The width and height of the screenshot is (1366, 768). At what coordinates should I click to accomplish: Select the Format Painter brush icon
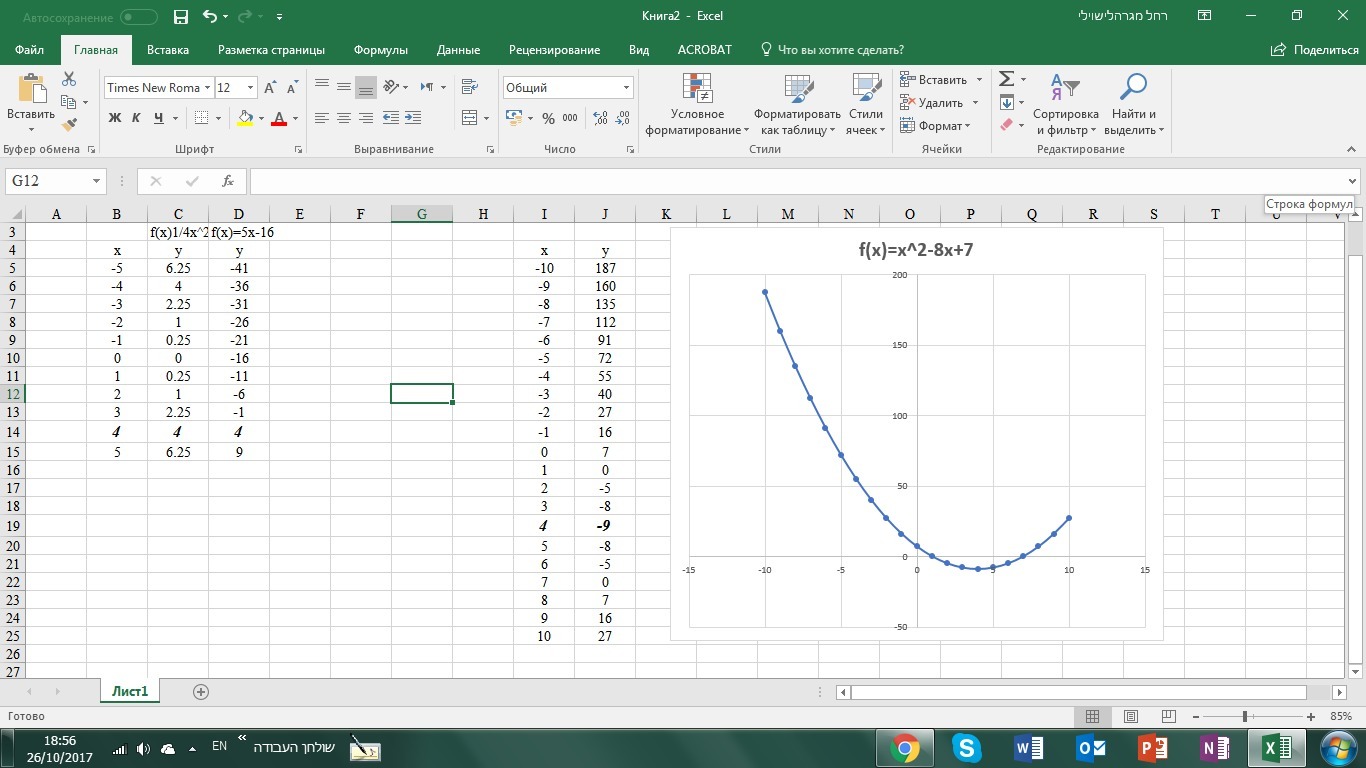[69, 125]
